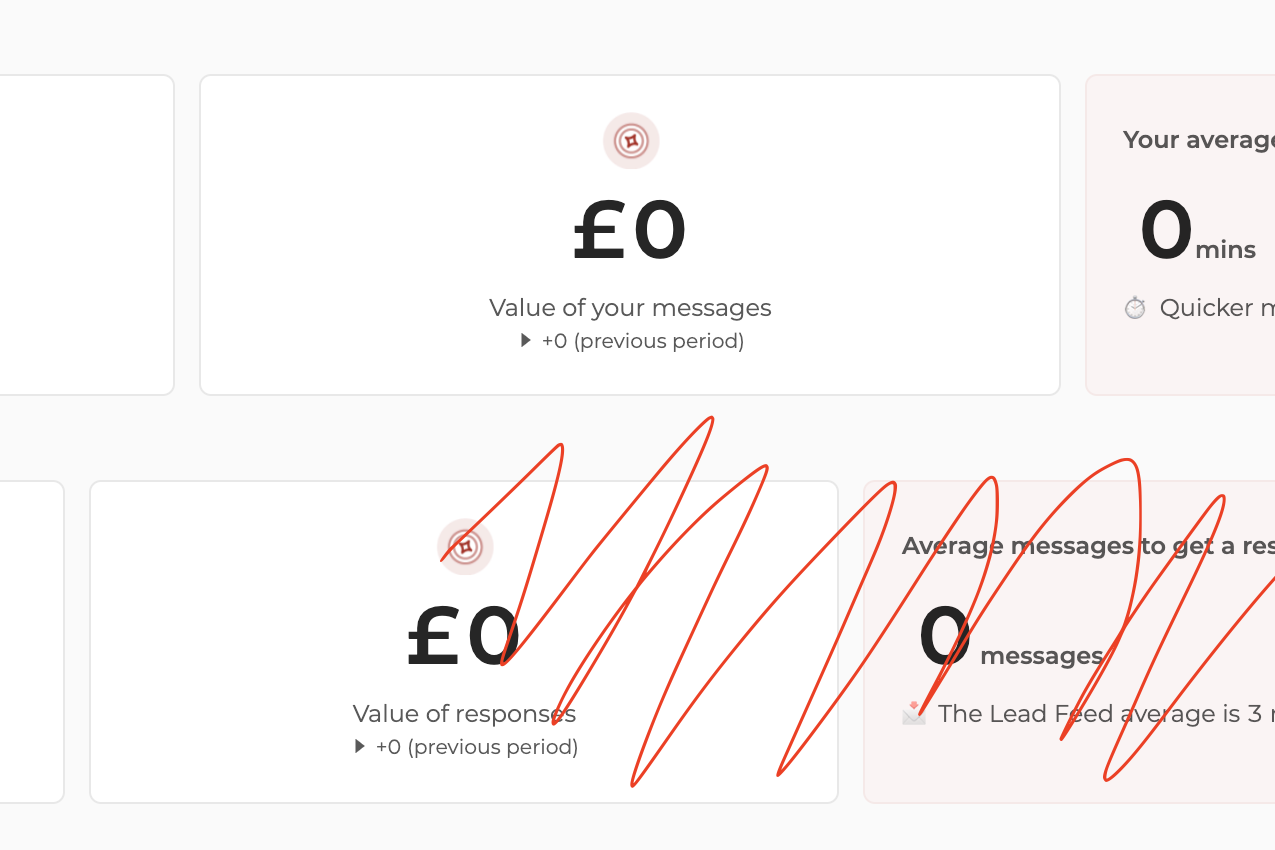Click the messages unit label beside the zero
This screenshot has width=1275, height=850.
1041,656
